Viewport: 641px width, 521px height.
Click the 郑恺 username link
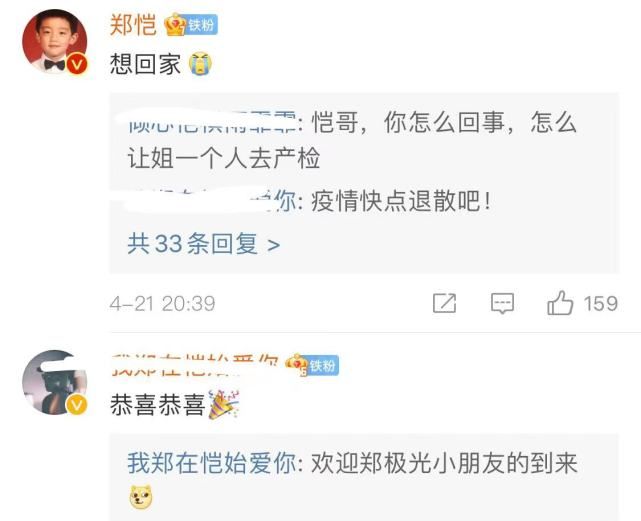(133, 25)
